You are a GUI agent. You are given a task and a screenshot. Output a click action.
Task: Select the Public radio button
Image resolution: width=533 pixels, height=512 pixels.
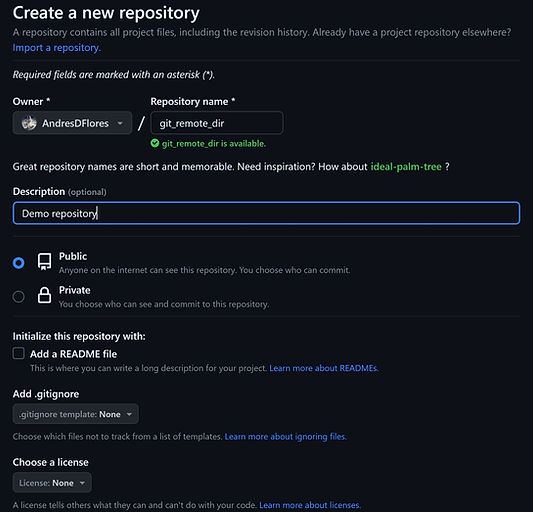coord(18,263)
